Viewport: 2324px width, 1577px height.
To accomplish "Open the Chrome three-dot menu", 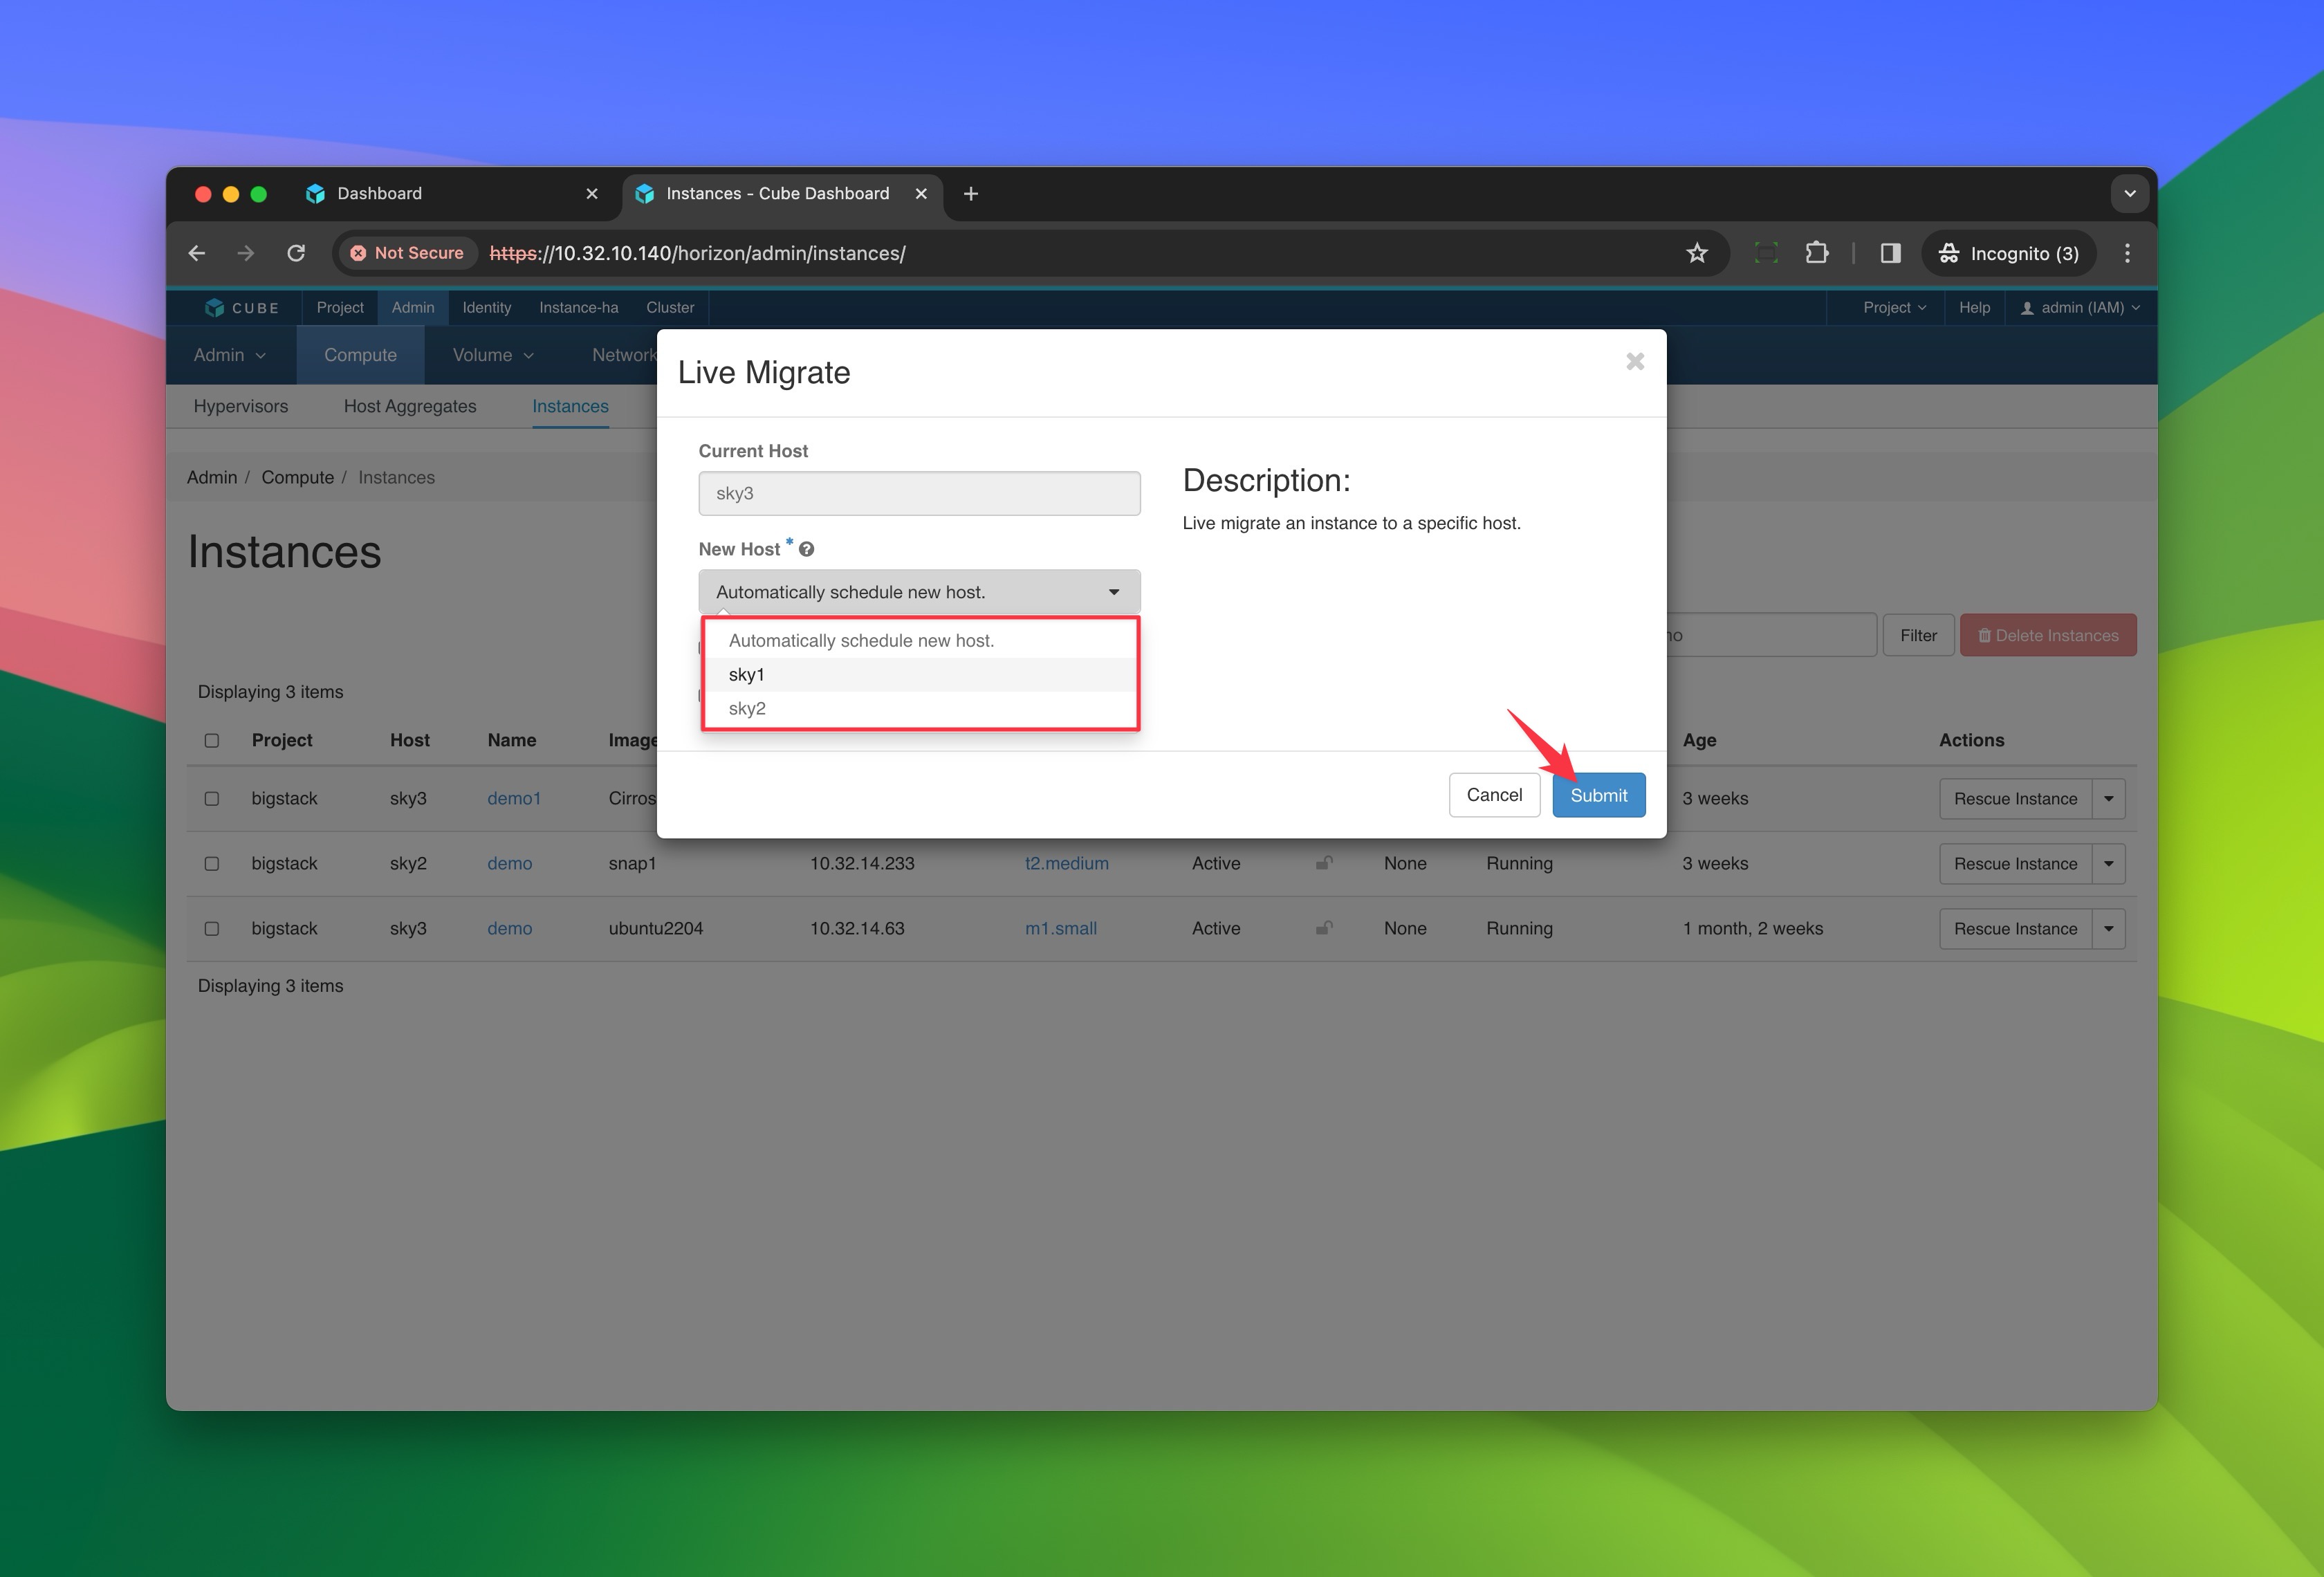I will coord(2127,253).
